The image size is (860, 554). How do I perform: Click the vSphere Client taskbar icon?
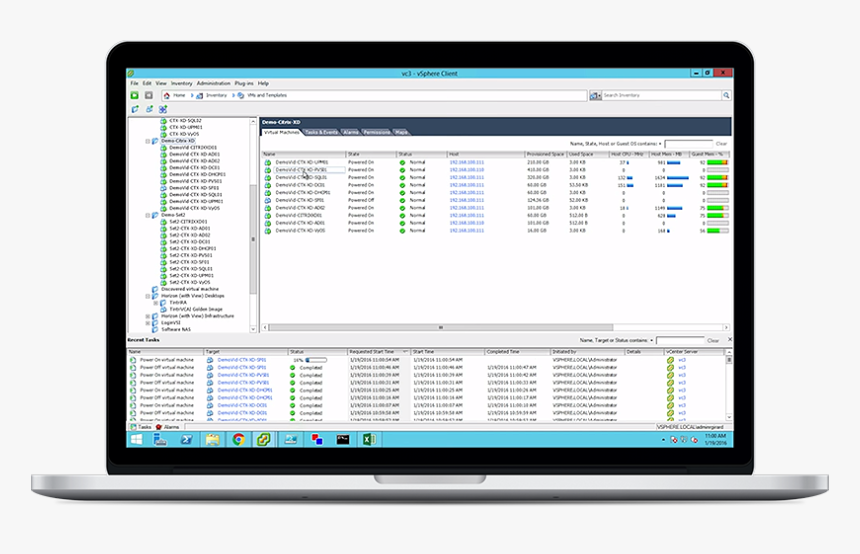click(x=264, y=439)
